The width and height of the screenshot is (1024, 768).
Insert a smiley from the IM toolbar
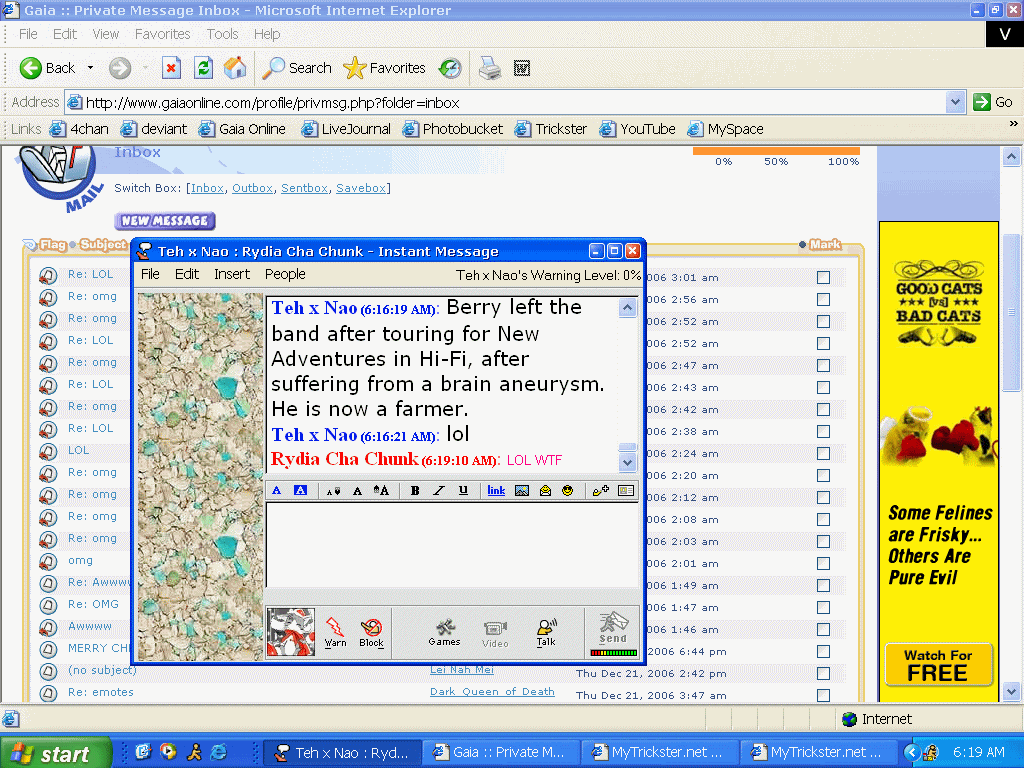(568, 490)
